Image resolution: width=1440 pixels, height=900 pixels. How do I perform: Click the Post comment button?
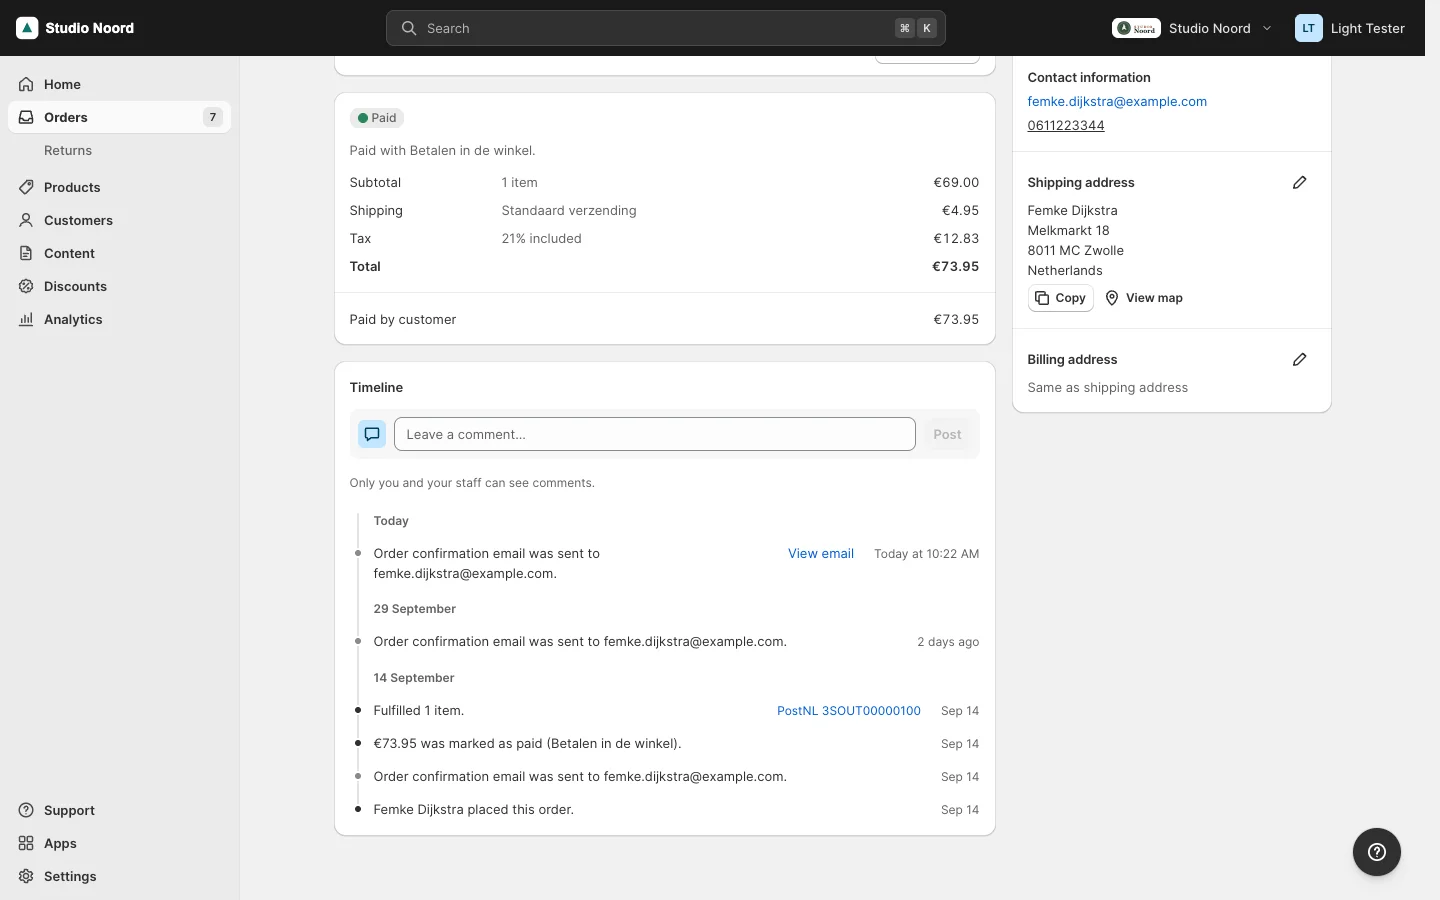947,434
